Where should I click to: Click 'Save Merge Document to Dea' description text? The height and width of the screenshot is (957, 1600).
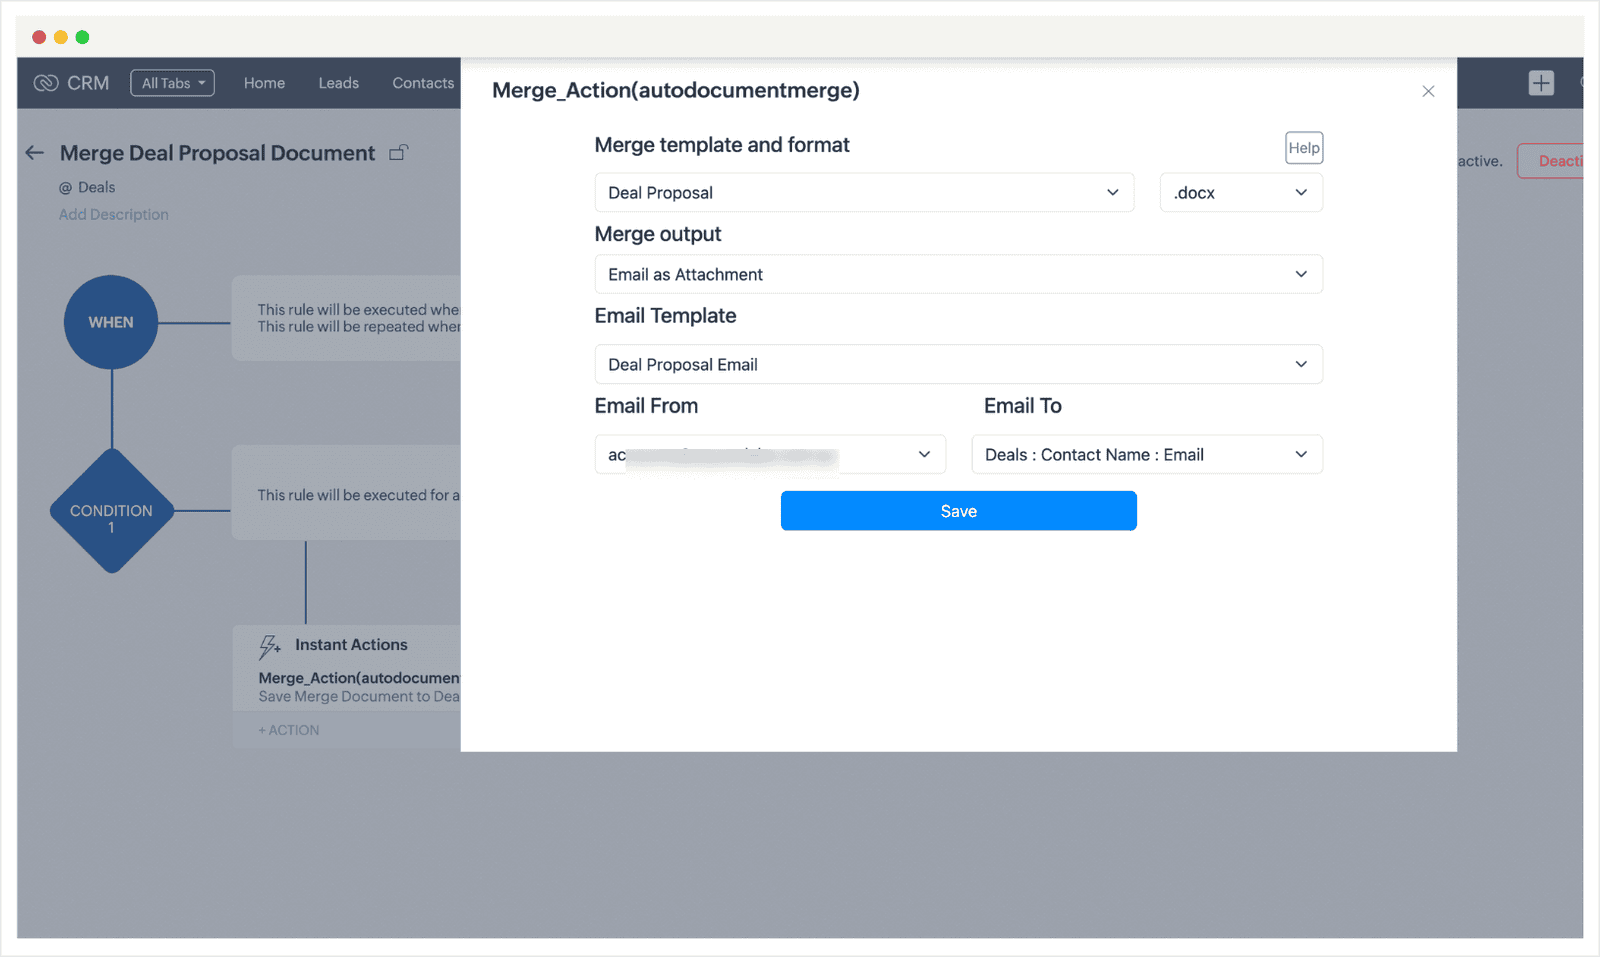tap(359, 697)
